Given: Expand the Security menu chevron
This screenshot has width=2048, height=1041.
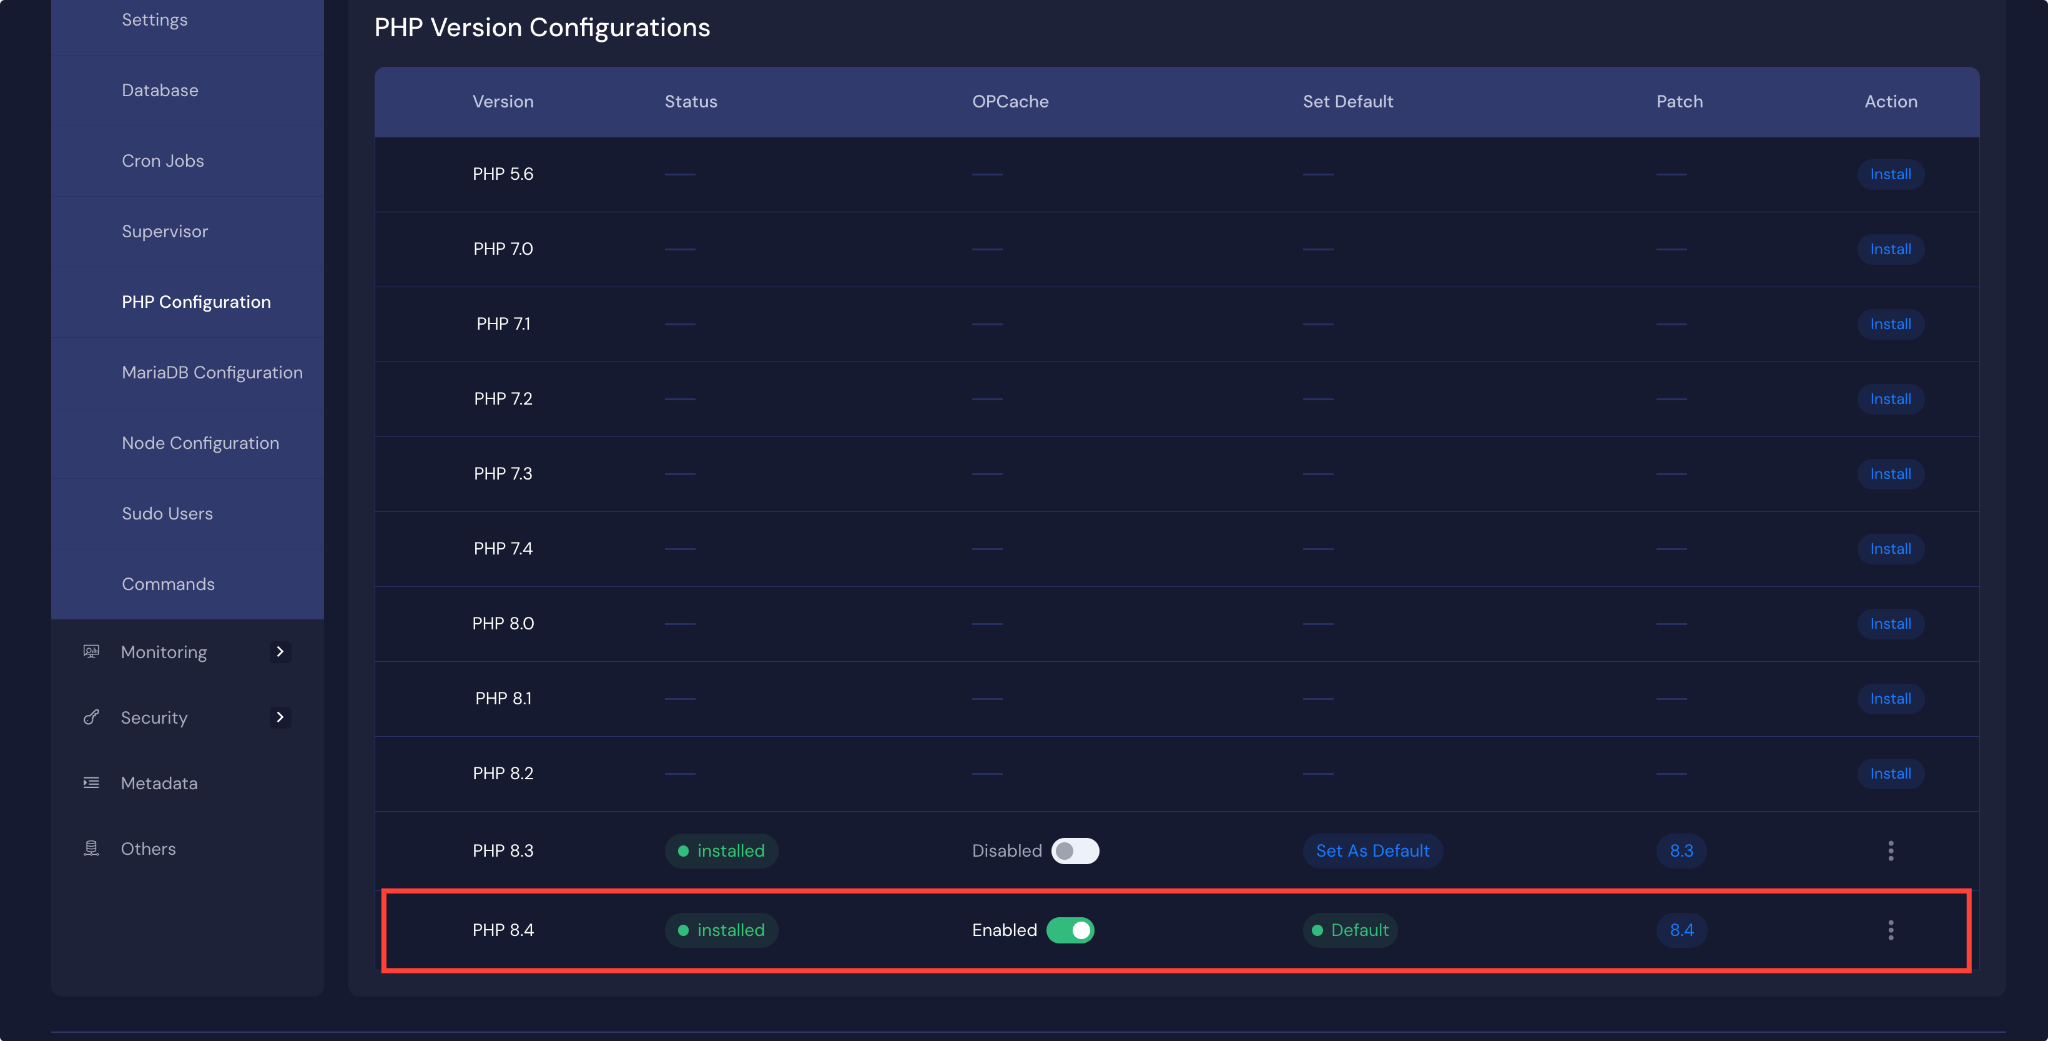Looking at the screenshot, I should click(x=280, y=718).
